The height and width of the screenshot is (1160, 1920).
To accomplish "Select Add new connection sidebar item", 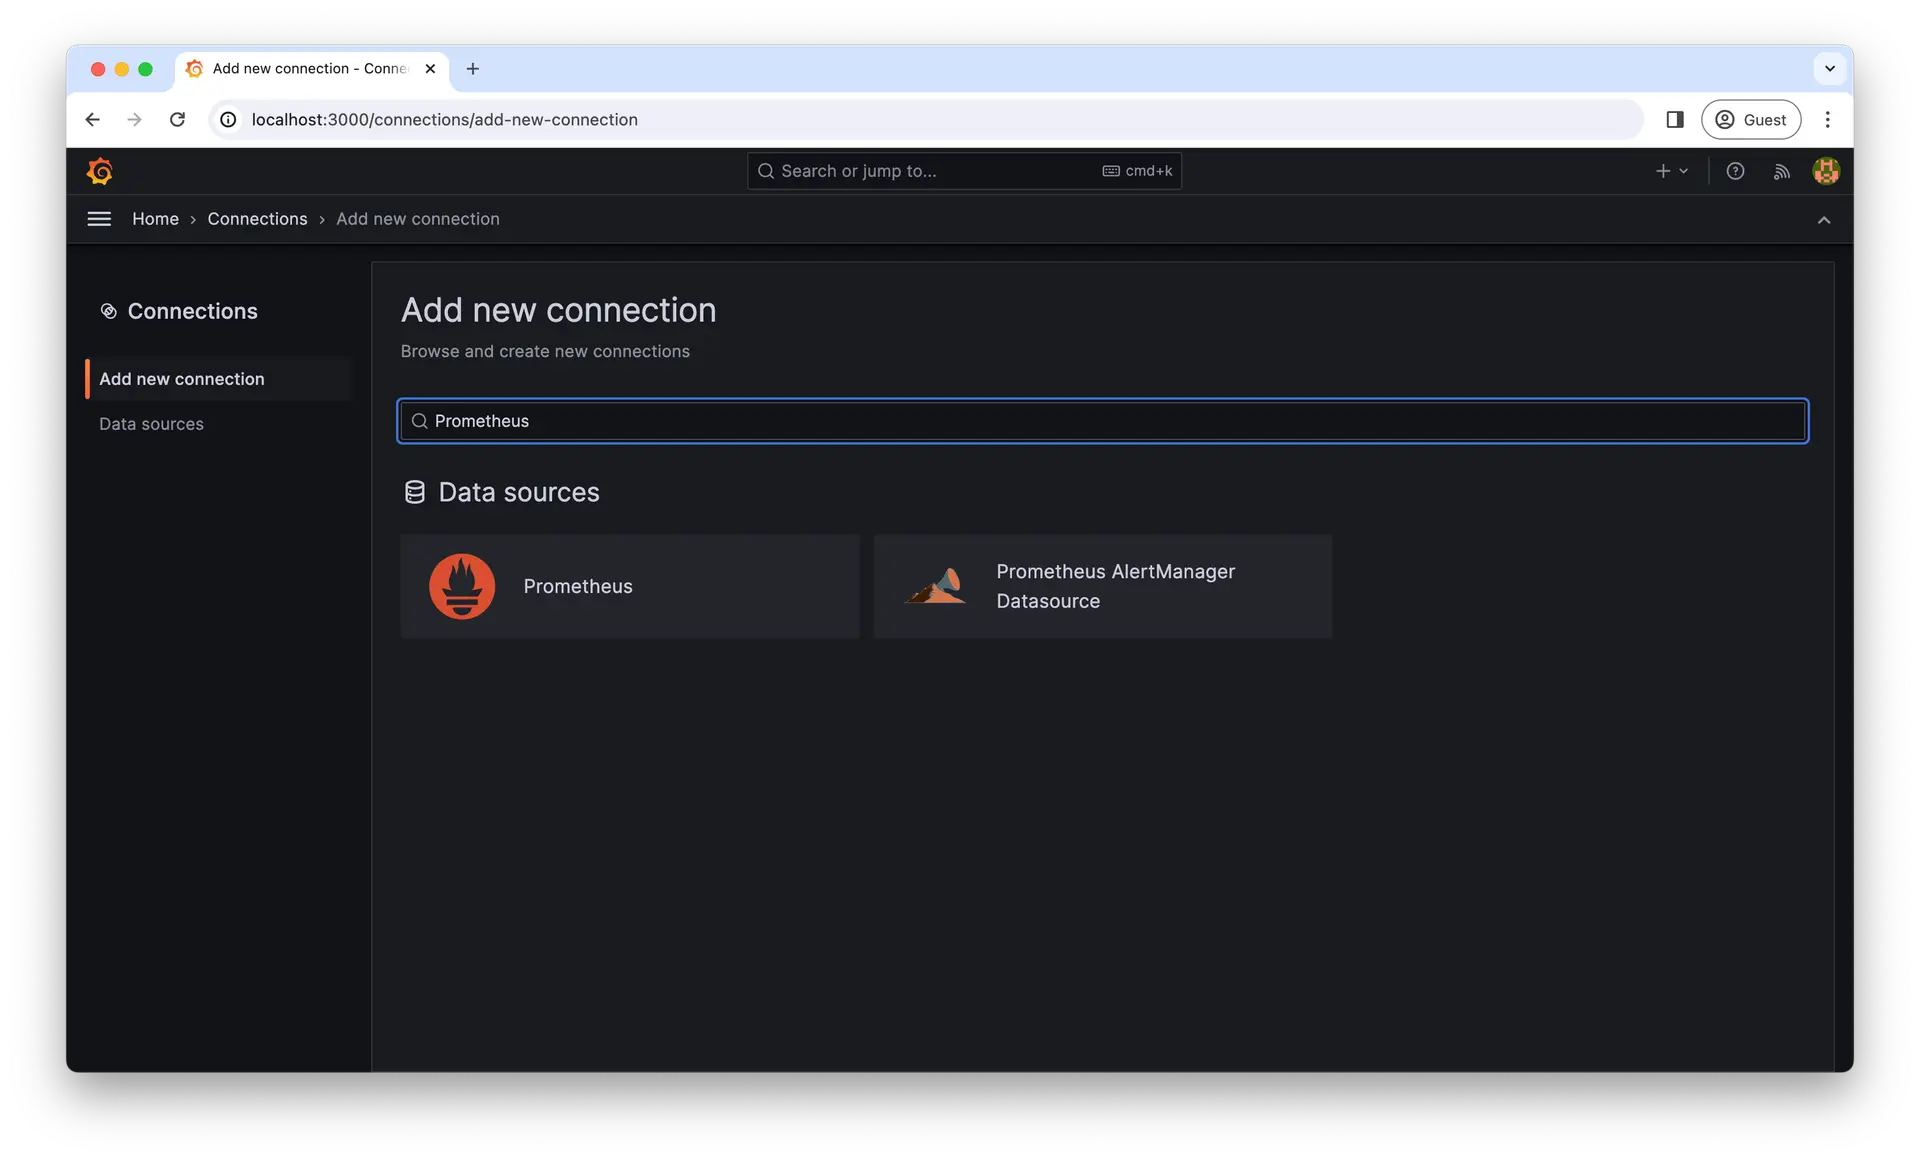I will pyautogui.click(x=219, y=379).
